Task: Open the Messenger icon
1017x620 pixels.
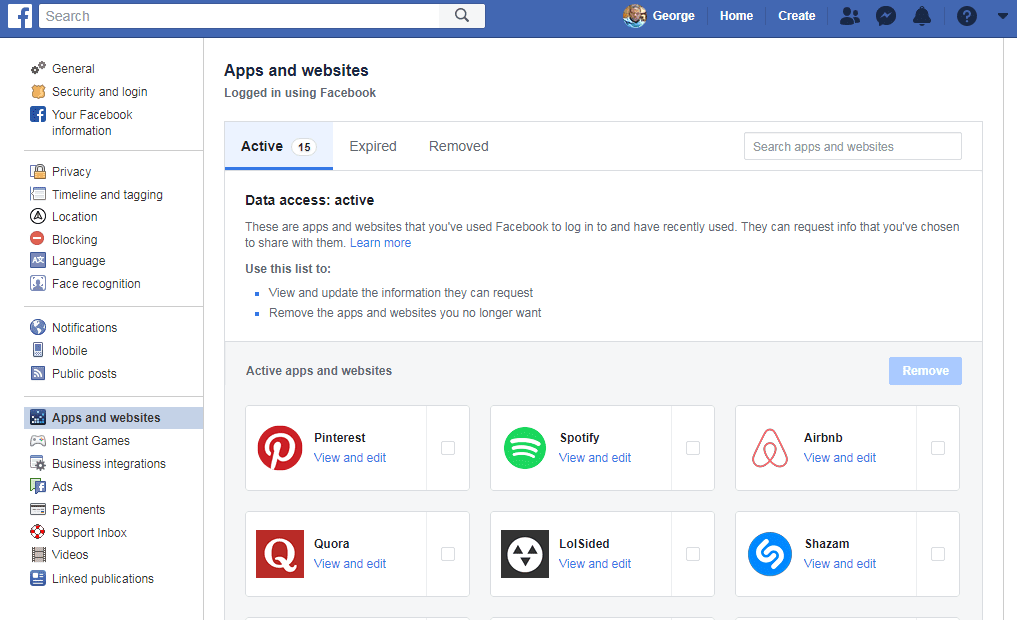Action: pos(886,16)
